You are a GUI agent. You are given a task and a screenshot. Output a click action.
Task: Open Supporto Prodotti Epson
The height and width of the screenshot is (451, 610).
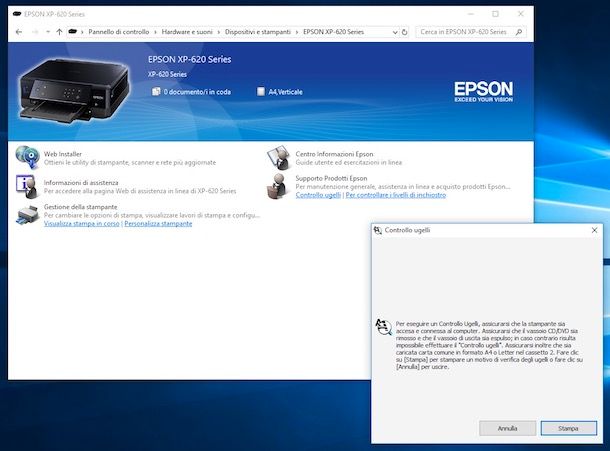(x=331, y=178)
